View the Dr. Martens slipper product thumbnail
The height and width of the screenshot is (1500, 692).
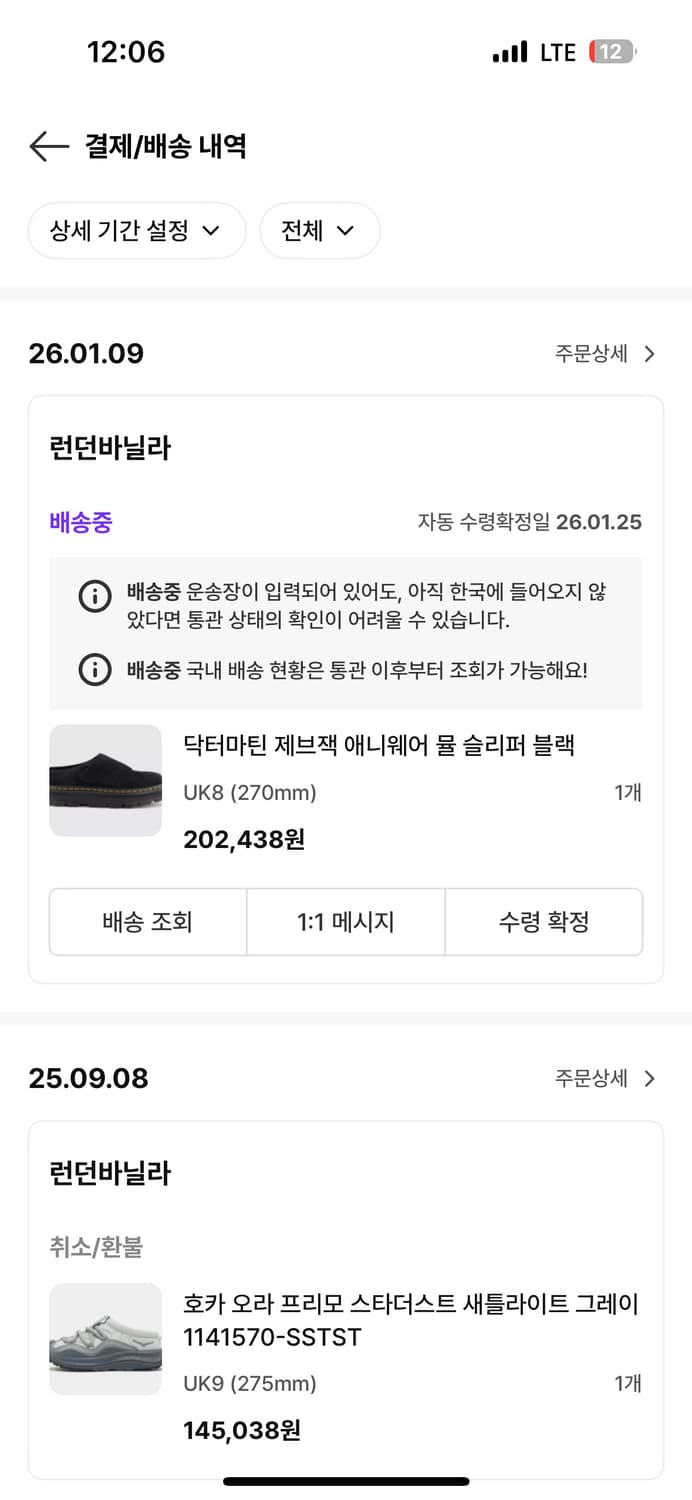click(105, 780)
